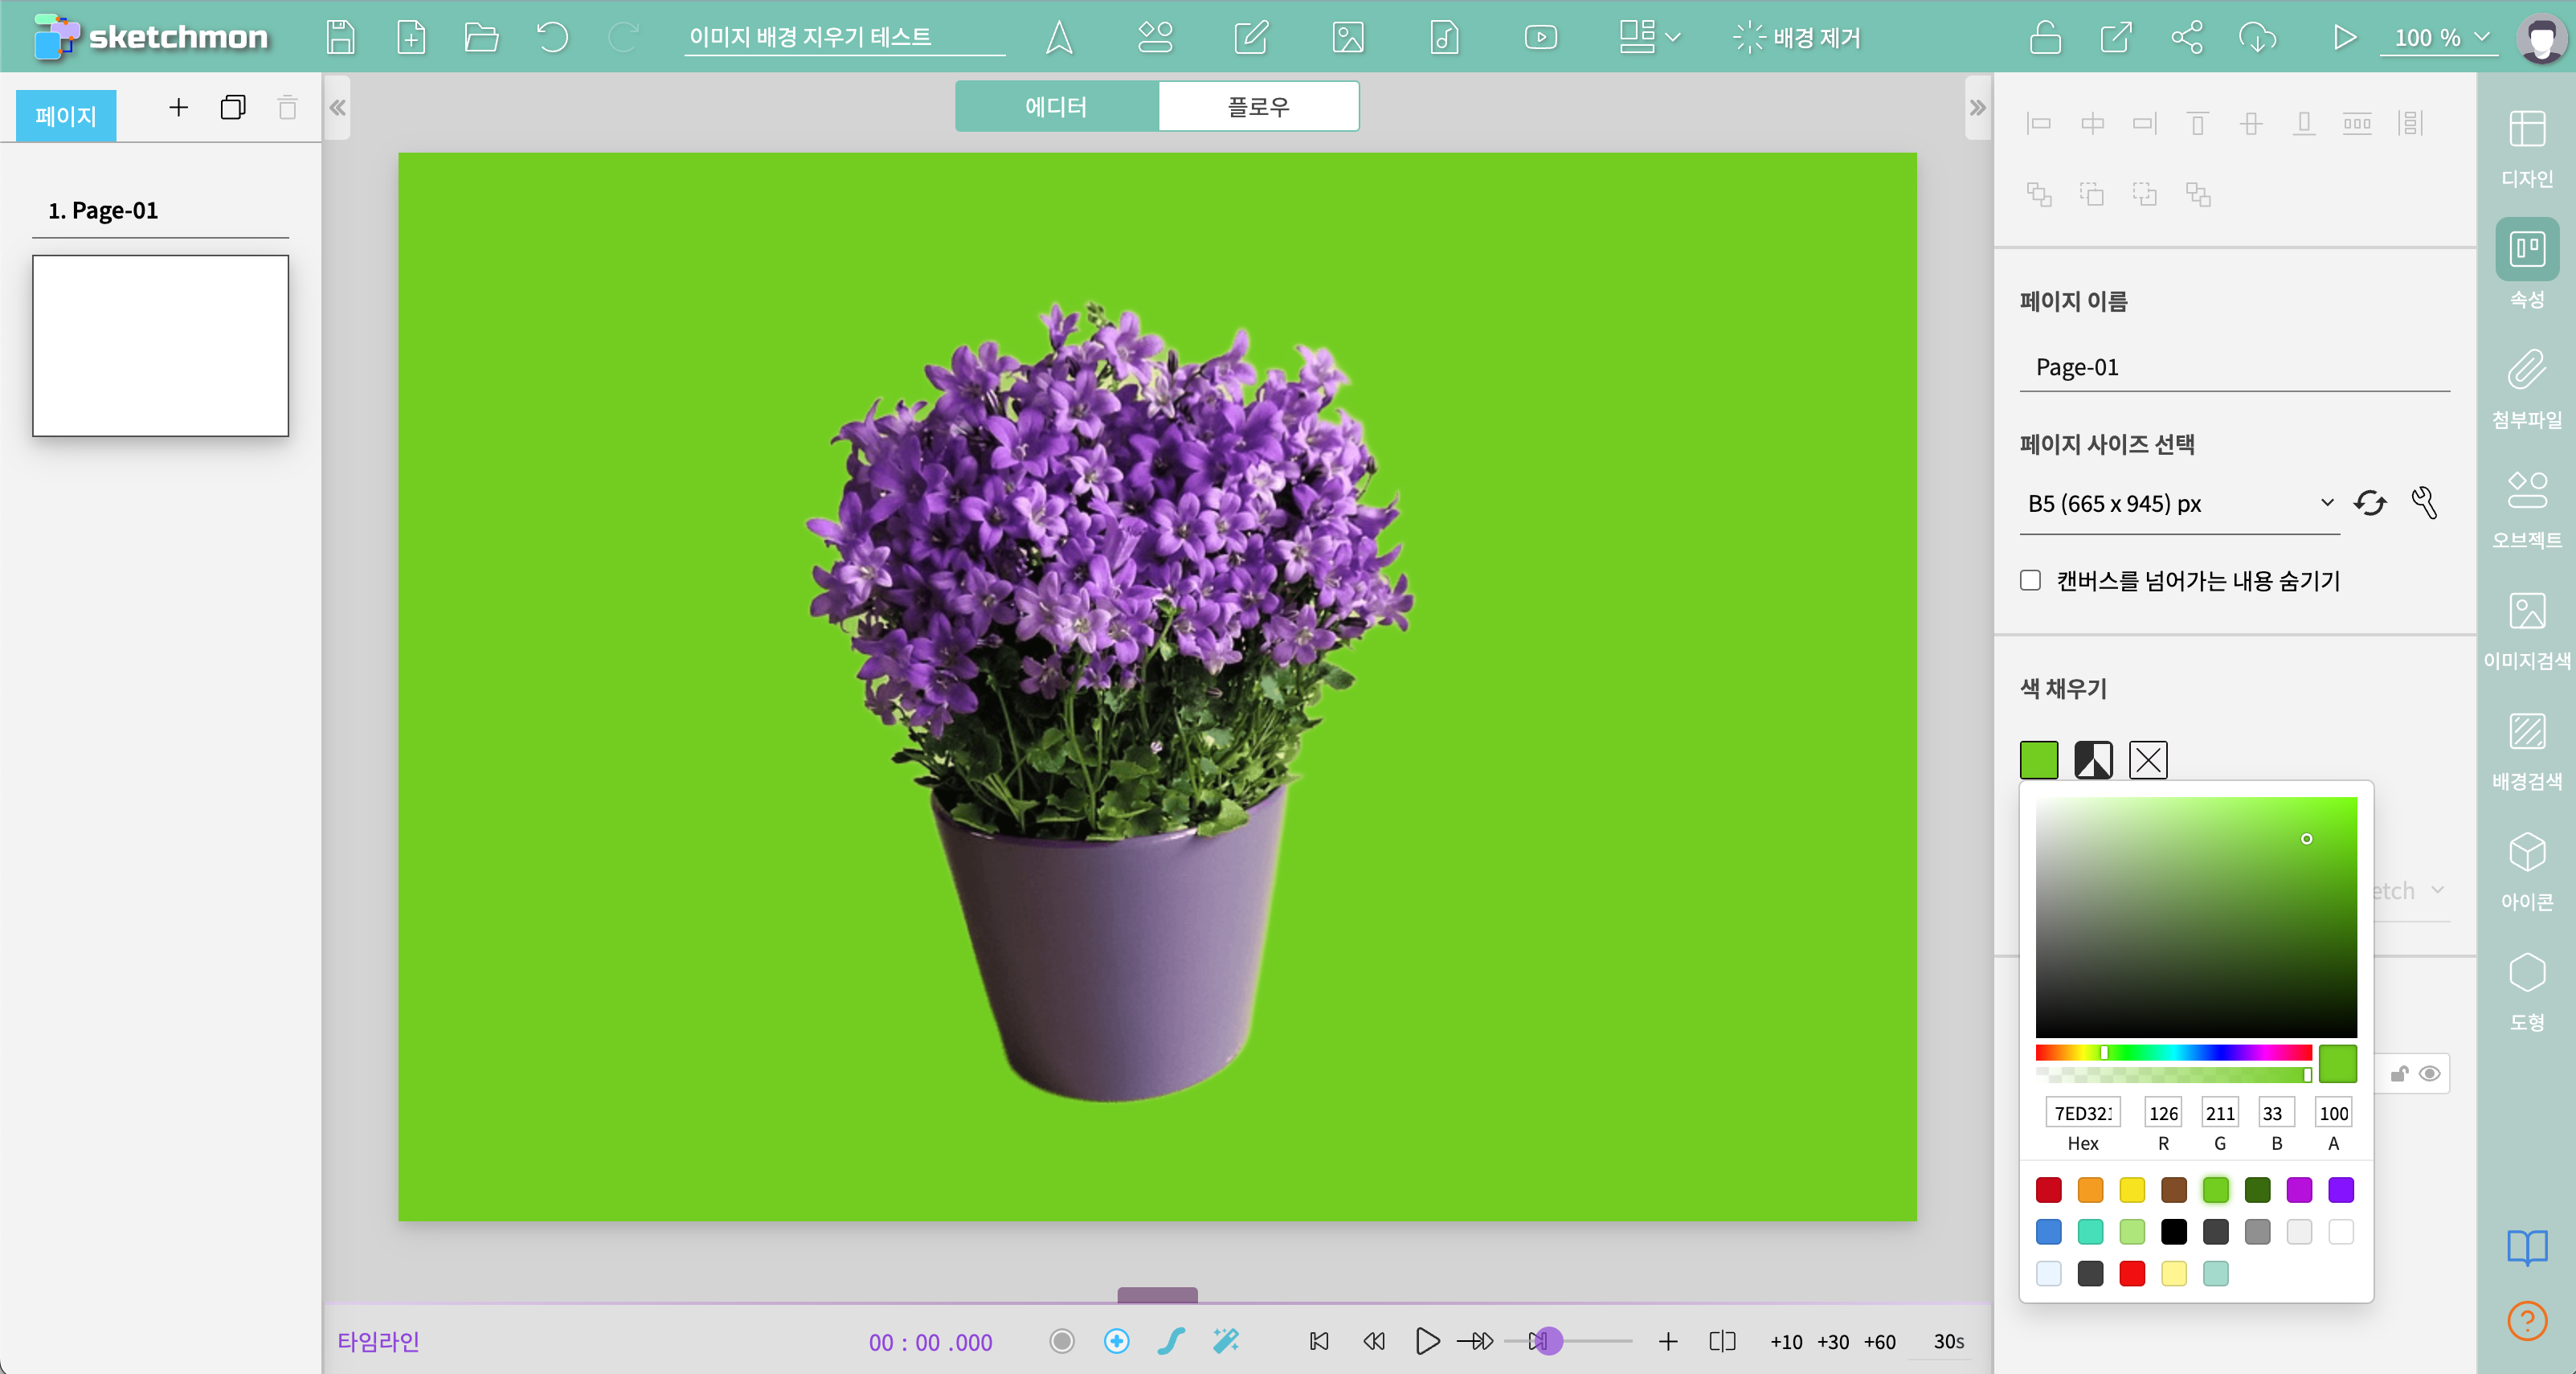The width and height of the screenshot is (2576, 1374).
Task: Open the folder icon in toolbar
Action: click(481, 38)
